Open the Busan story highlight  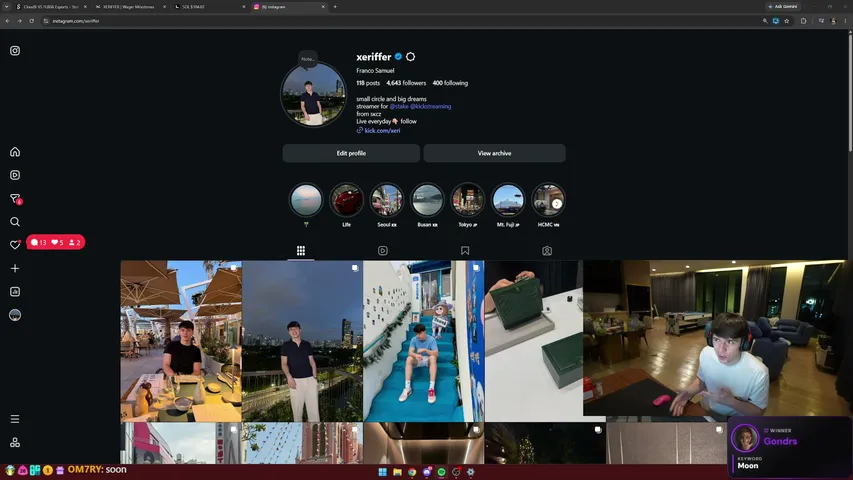(427, 200)
